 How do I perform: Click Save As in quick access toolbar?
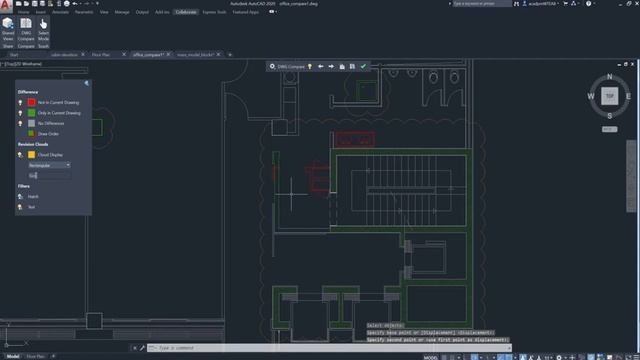(42, 4)
